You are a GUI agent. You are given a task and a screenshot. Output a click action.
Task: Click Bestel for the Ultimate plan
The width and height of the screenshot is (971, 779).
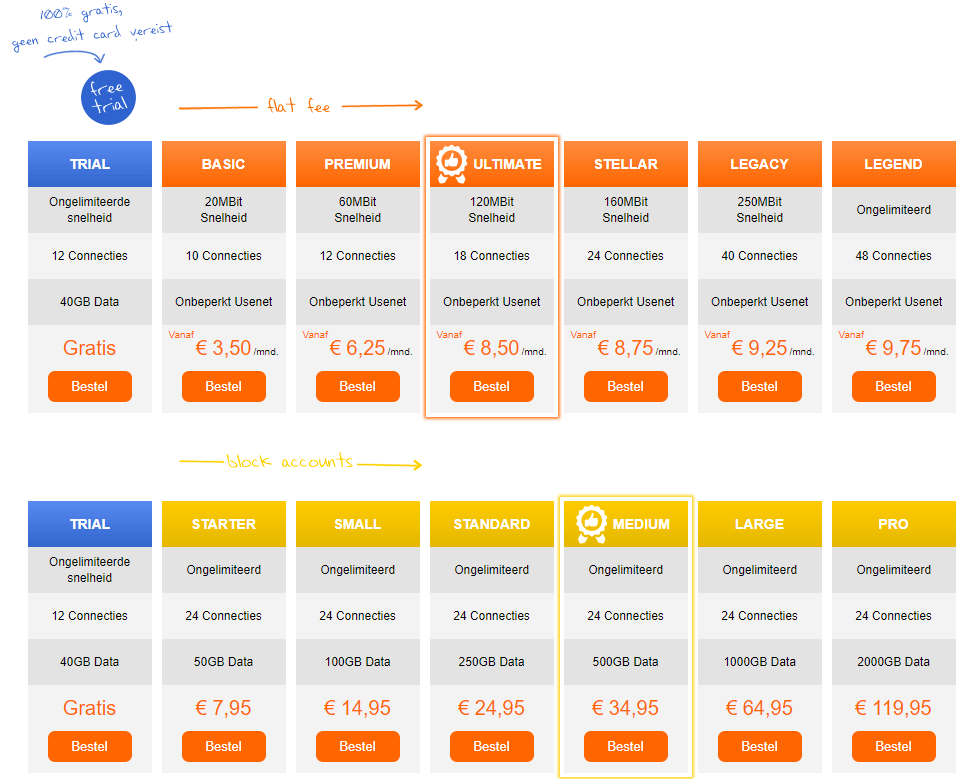[x=491, y=386]
